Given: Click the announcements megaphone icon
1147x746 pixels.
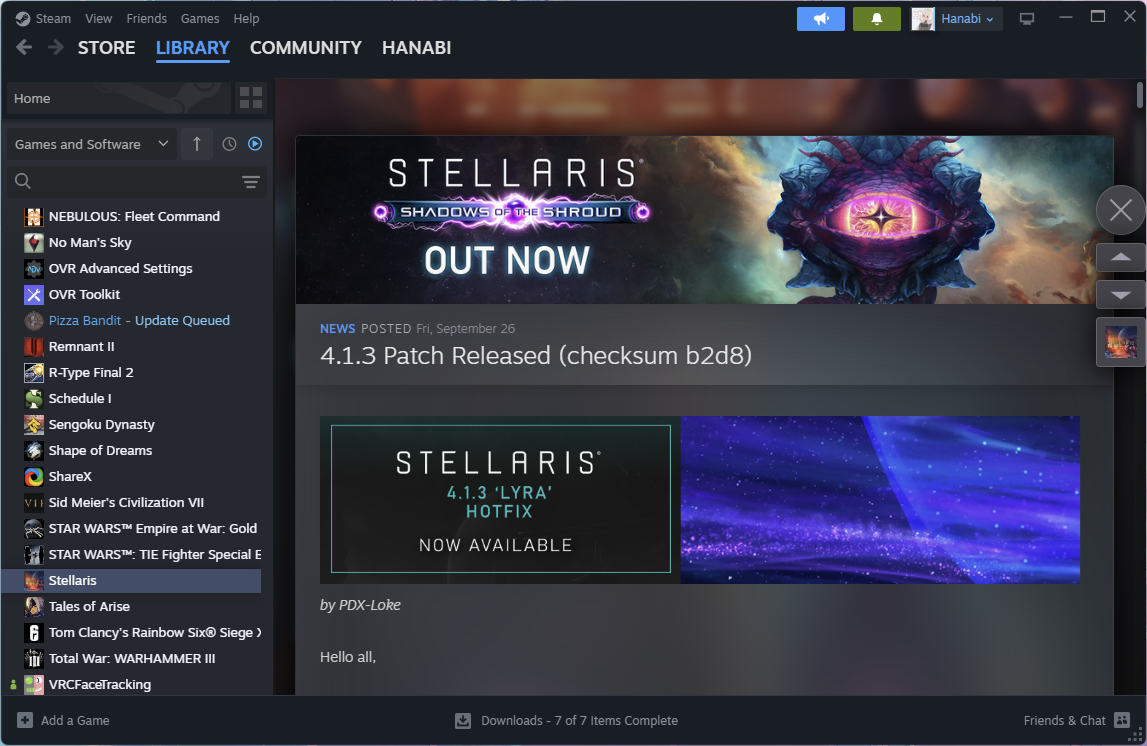Looking at the screenshot, I should tap(820, 19).
